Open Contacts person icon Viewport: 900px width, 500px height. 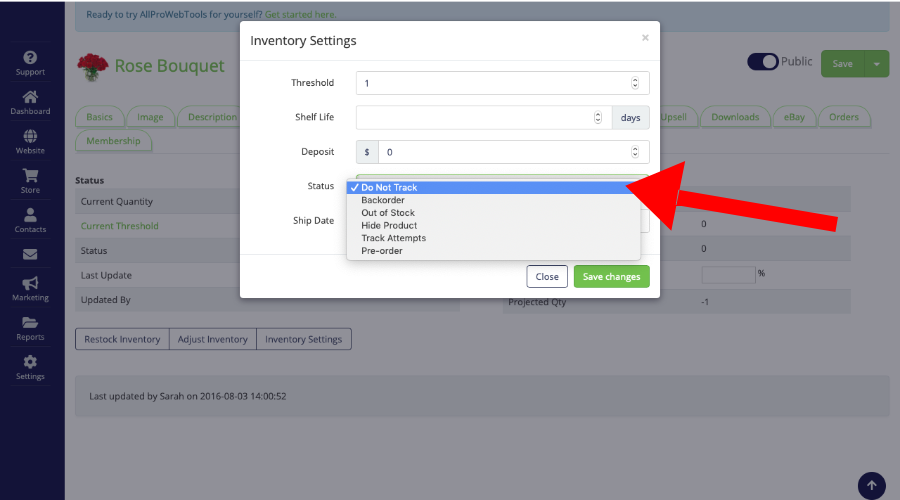[30, 215]
